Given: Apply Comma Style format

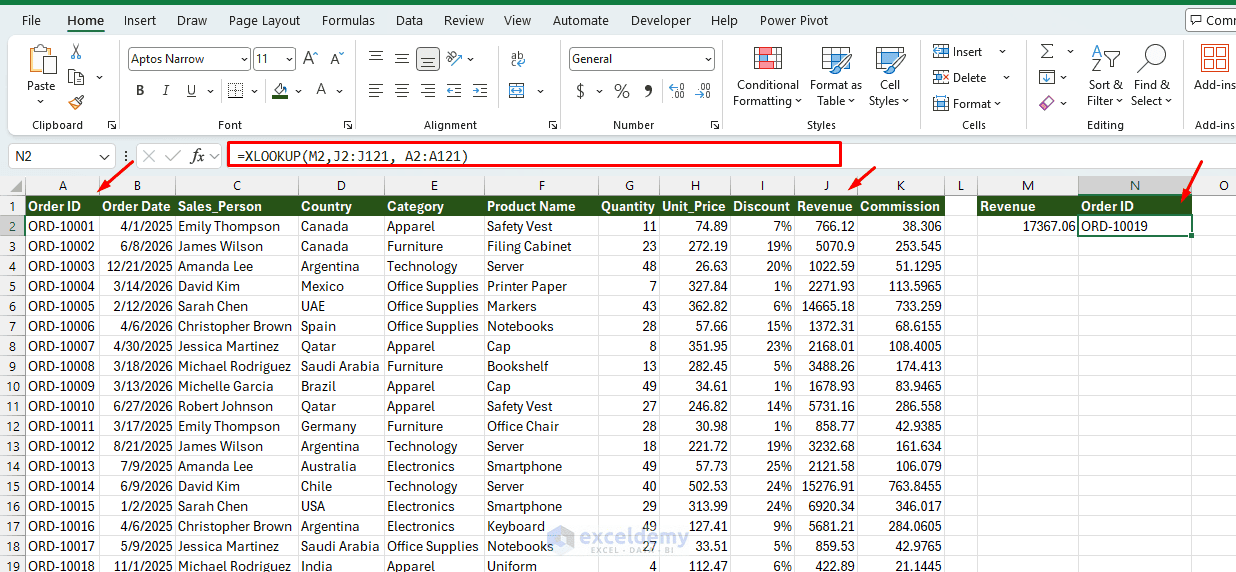Looking at the screenshot, I should pos(648,91).
